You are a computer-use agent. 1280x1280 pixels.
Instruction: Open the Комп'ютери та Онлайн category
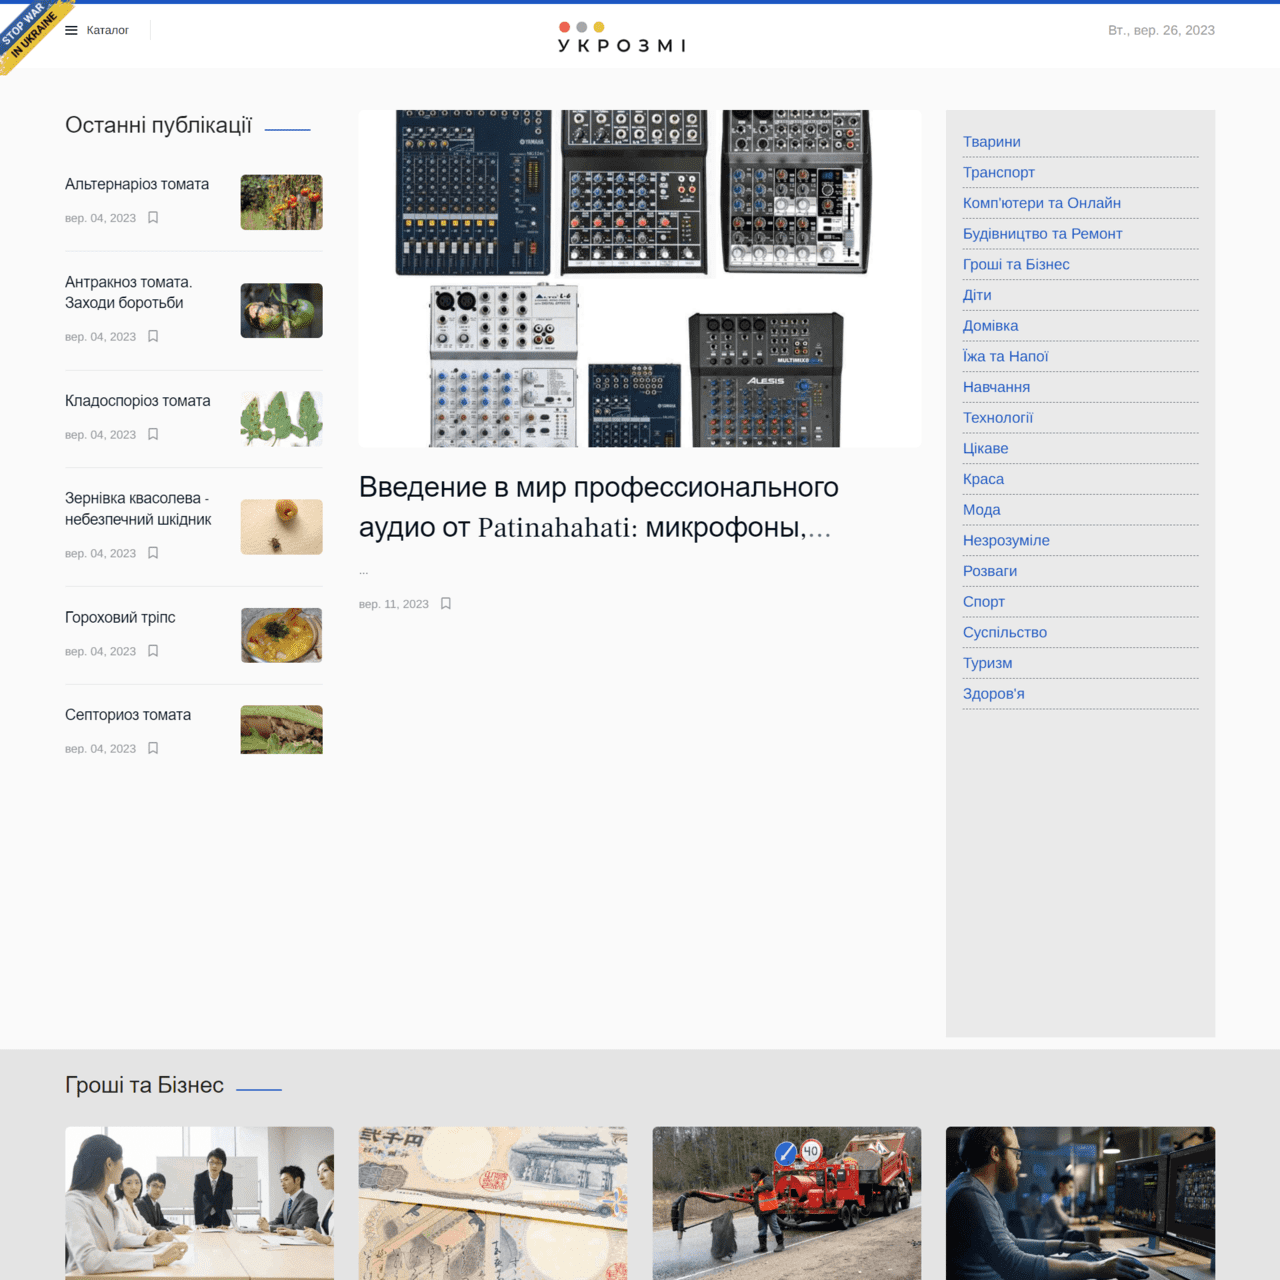(x=1042, y=203)
